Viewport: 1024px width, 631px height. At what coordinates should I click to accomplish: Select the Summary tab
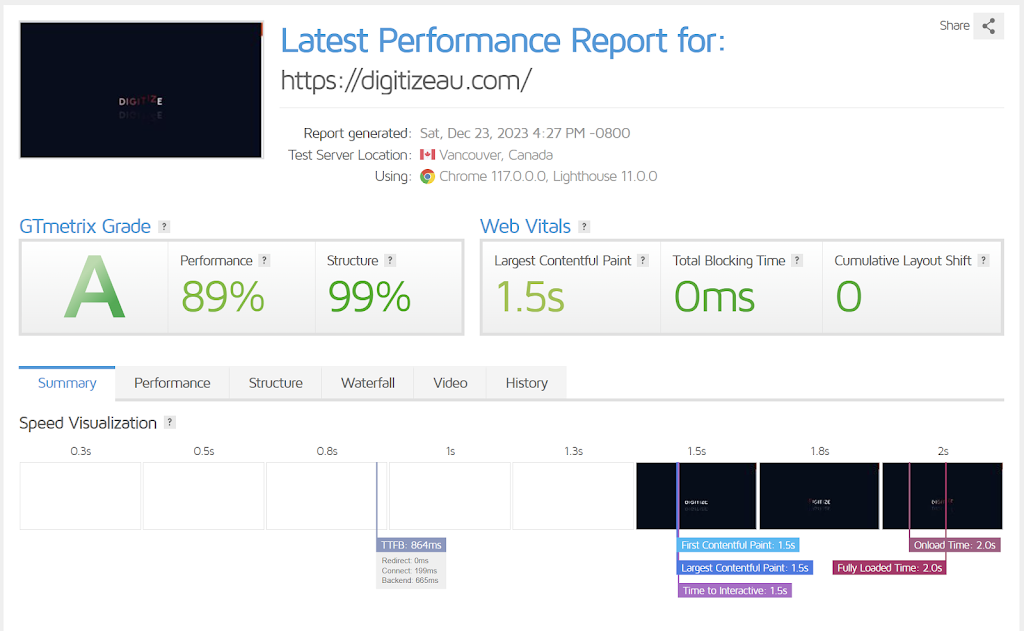pyautogui.click(x=67, y=383)
